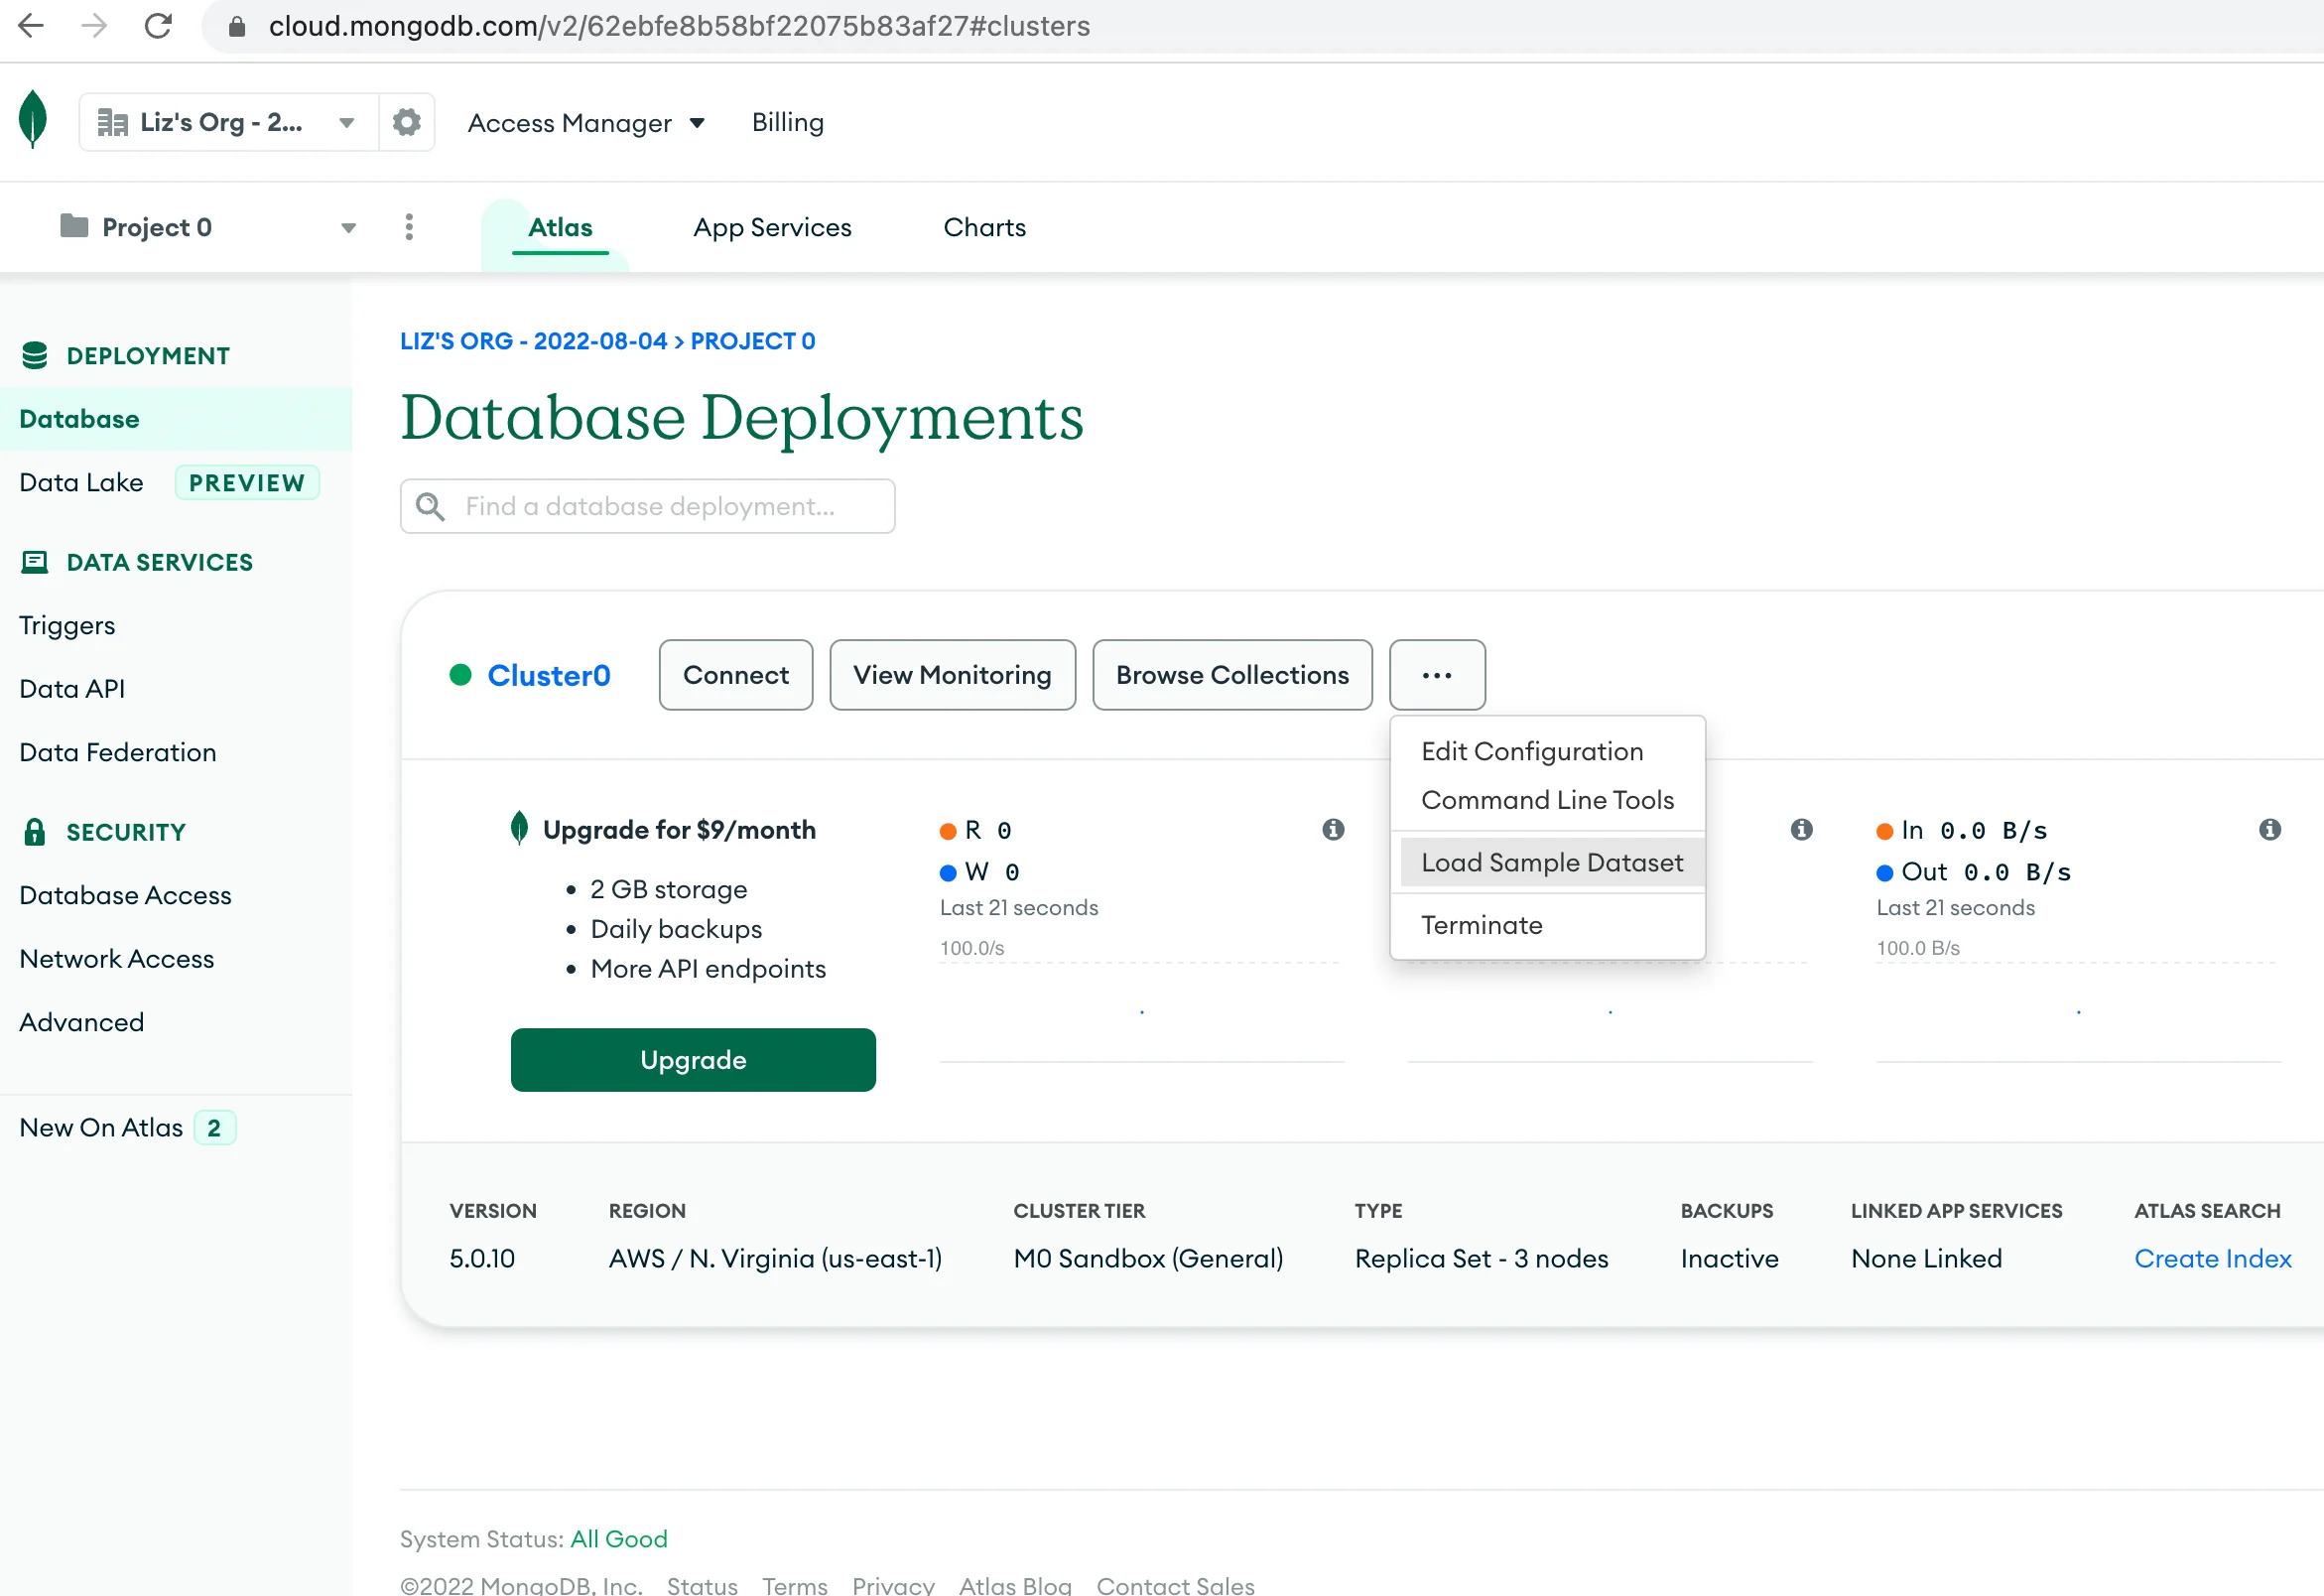The image size is (2324, 1596).
Task: Click the PREVIEW badge next to Data Lake
Action: click(247, 483)
